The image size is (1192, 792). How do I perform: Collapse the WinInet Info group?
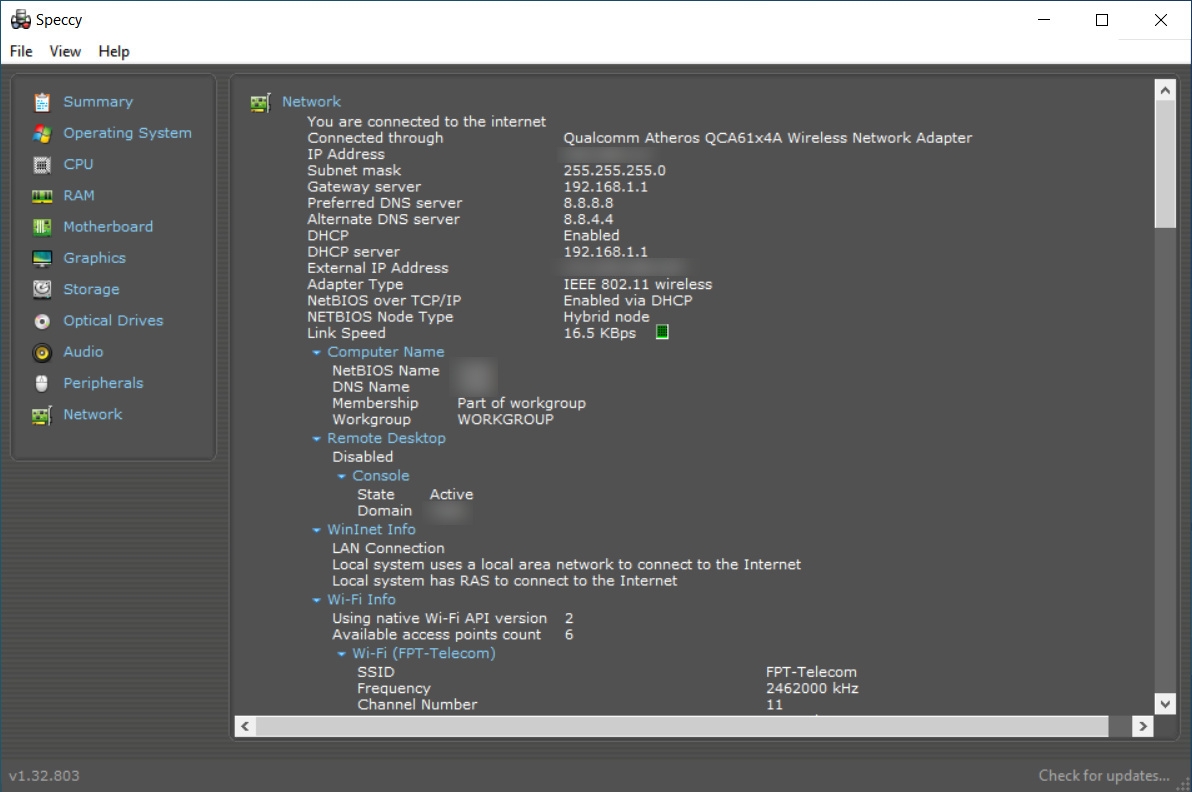[316, 530]
